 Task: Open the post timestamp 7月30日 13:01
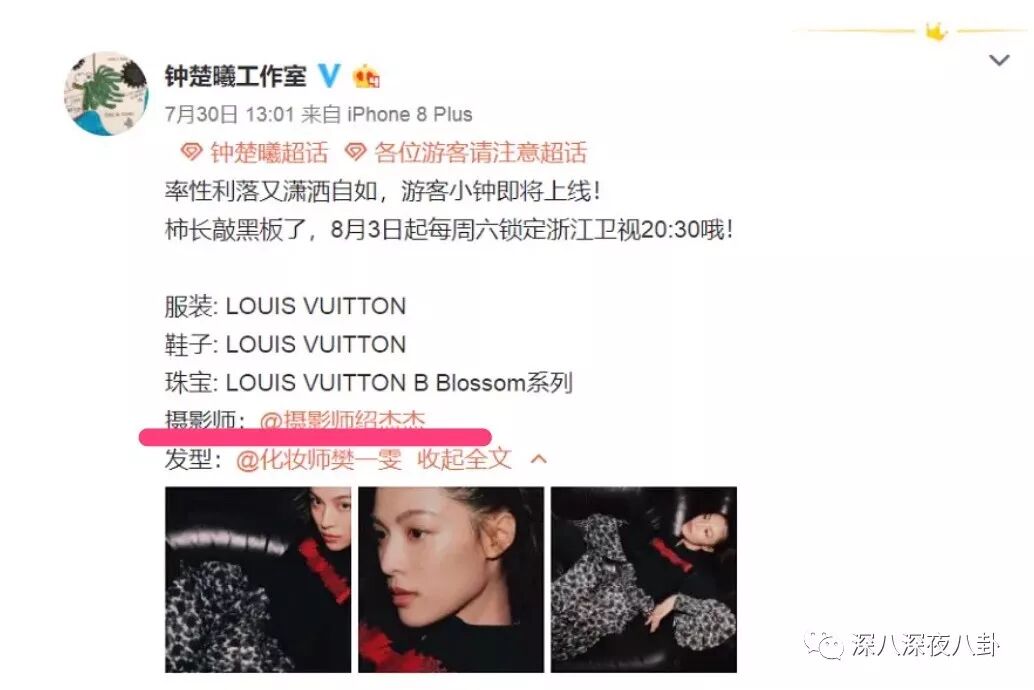point(229,114)
